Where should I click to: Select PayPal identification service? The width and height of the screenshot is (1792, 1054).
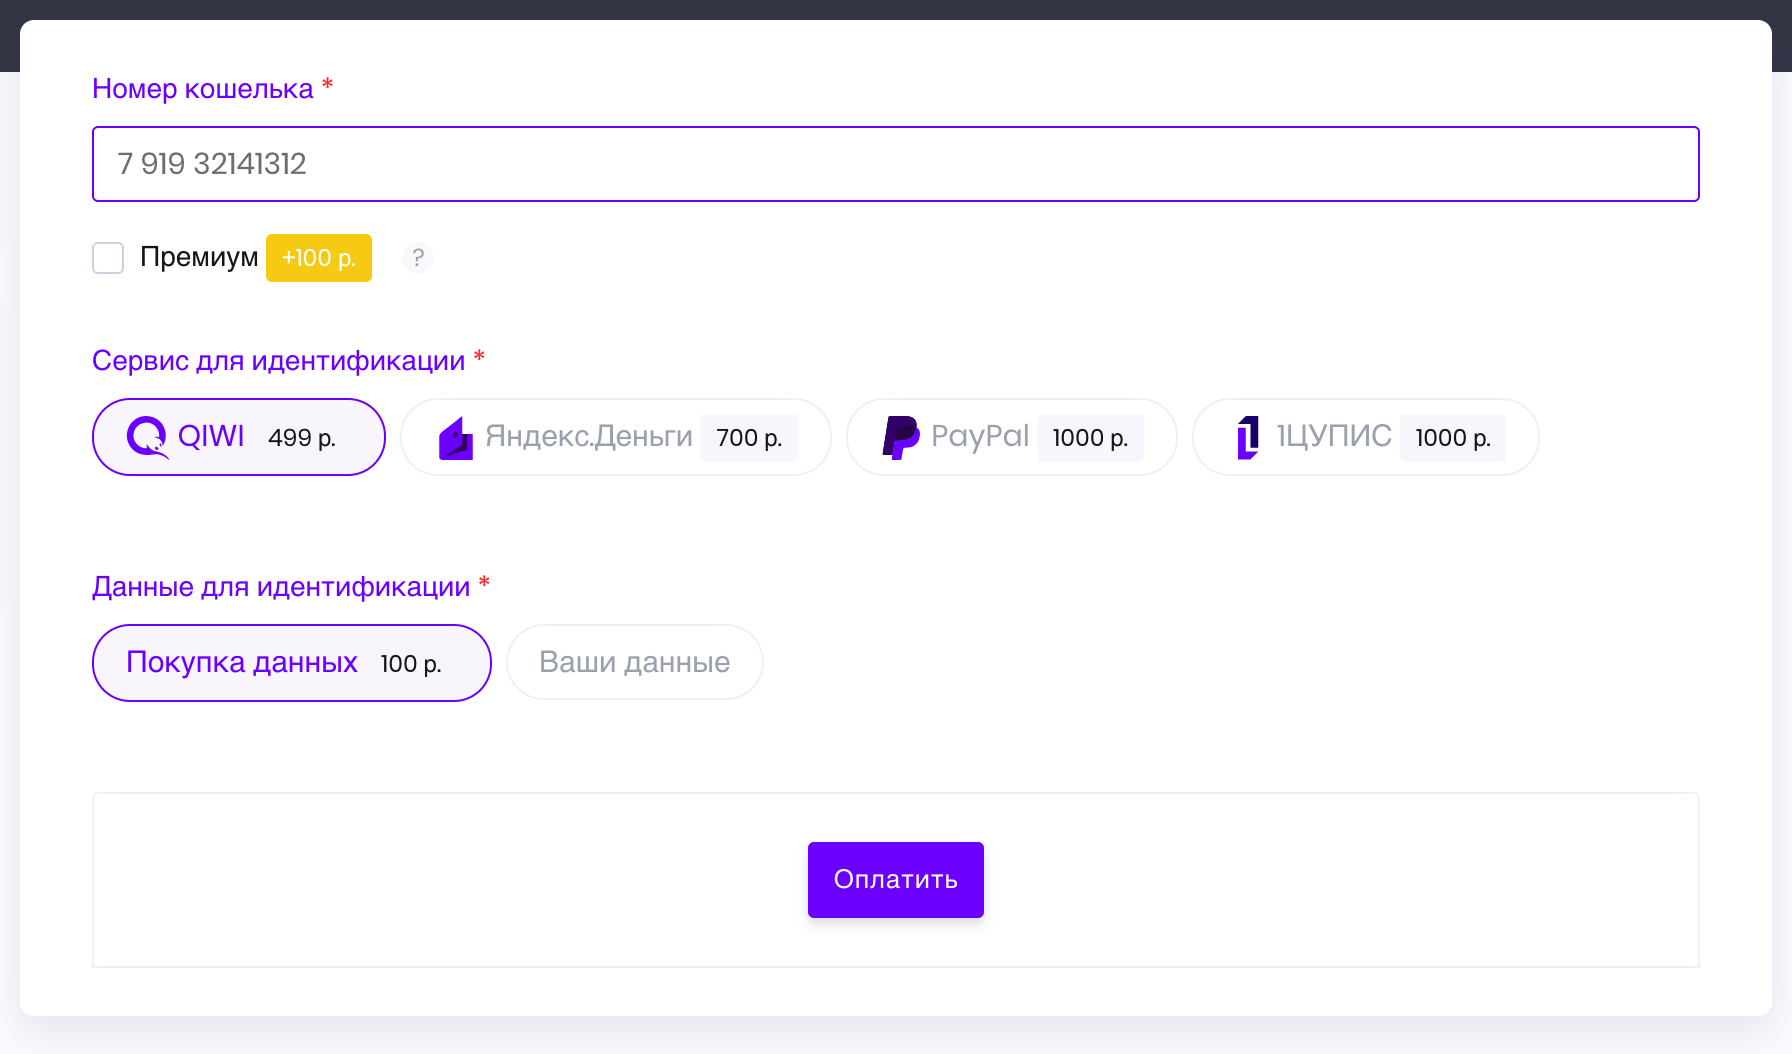coord(1012,437)
